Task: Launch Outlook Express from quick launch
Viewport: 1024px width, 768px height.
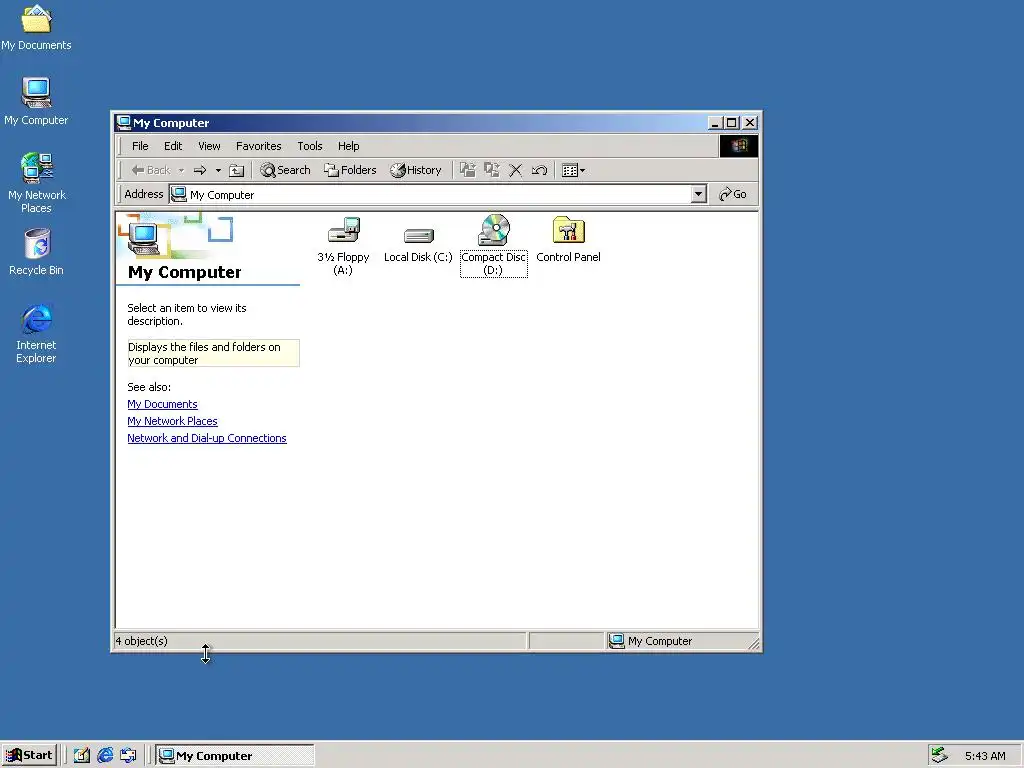Action: pos(128,756)
